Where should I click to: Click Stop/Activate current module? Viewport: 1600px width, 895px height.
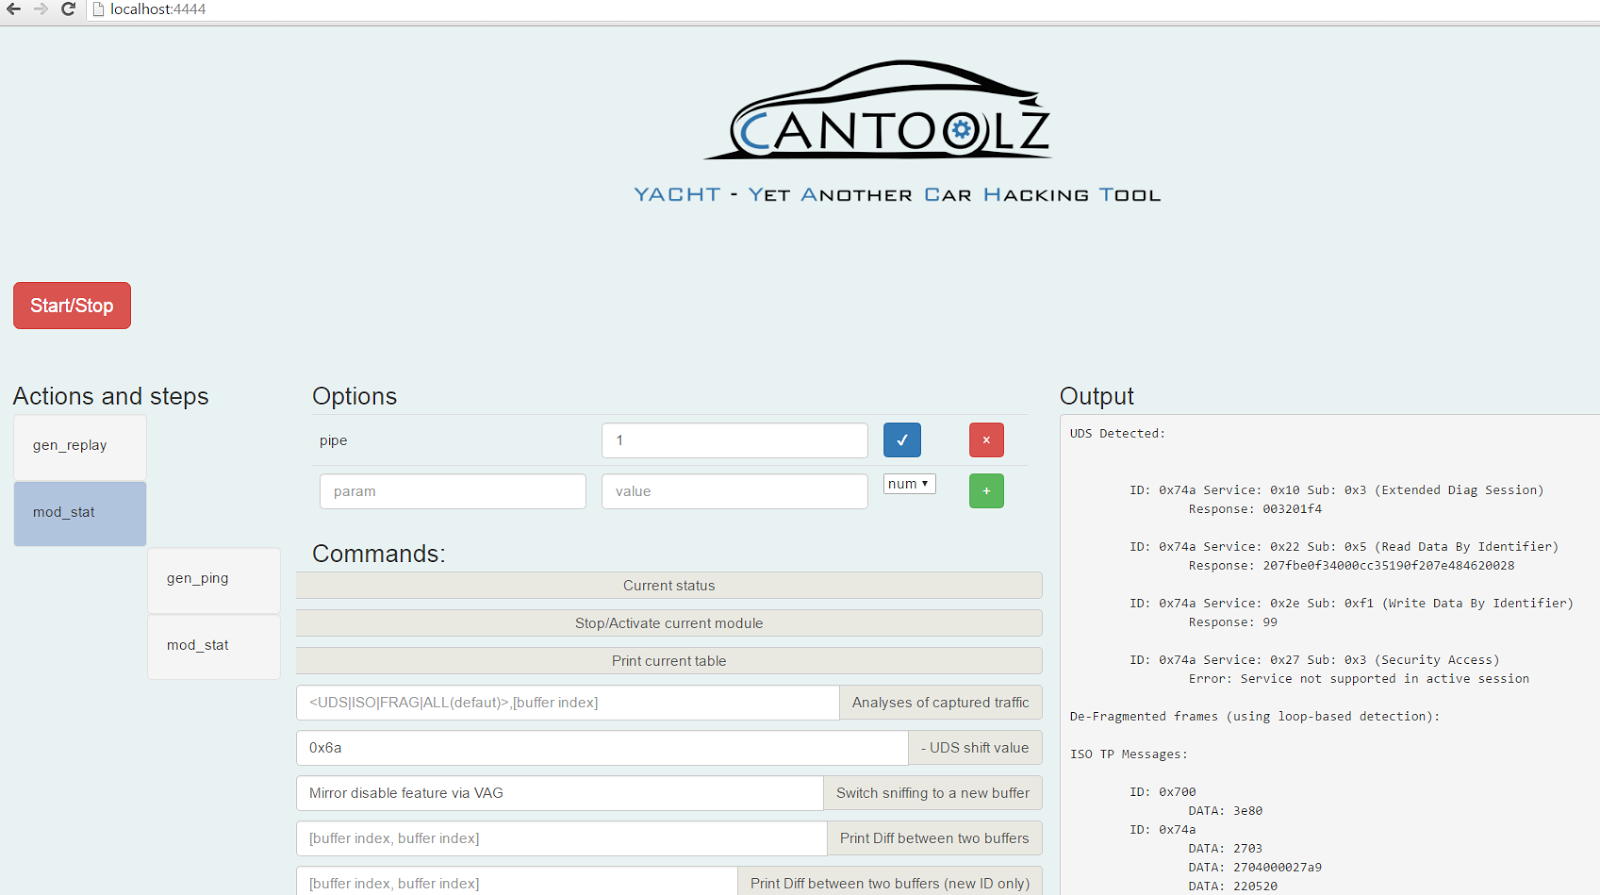tap(669, 623)
